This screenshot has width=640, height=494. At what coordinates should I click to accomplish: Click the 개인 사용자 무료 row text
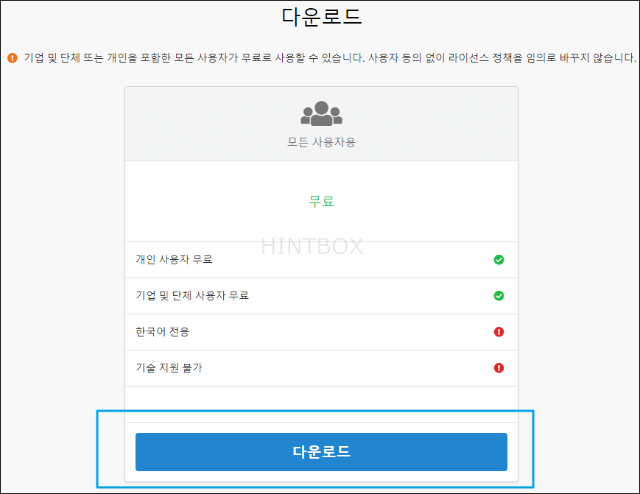tap(174, 259)
